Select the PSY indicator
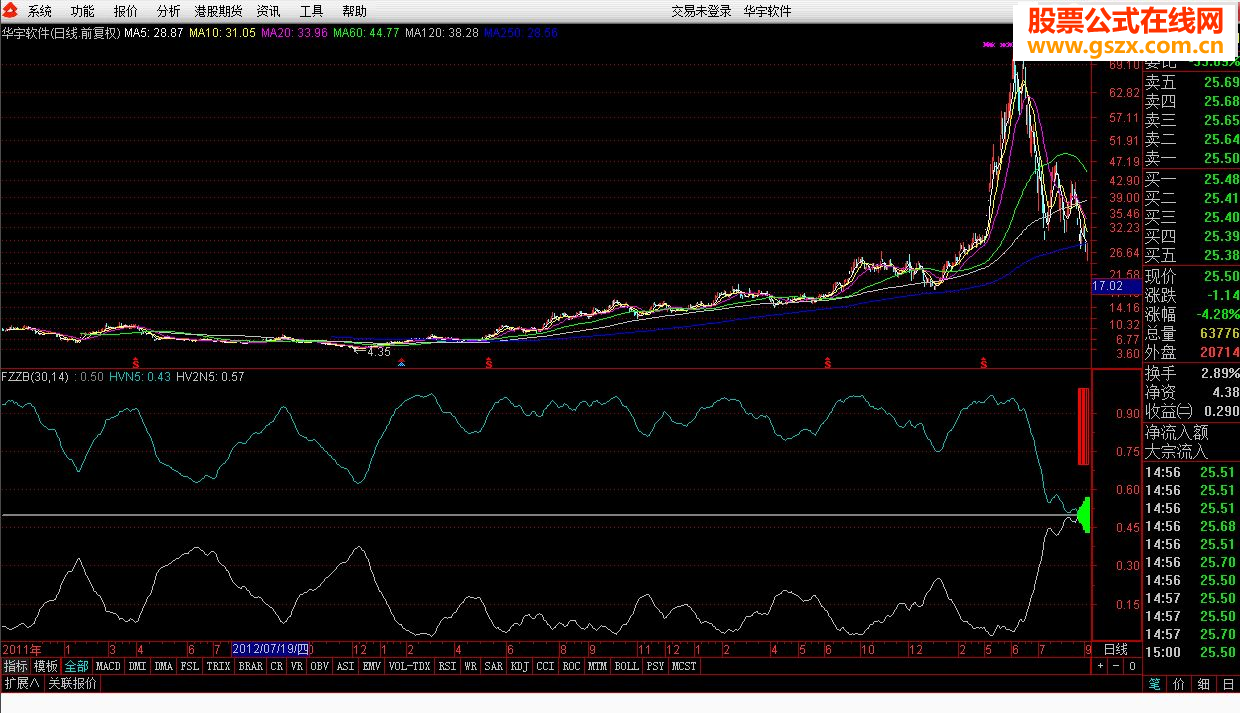The width and height of the screenshot is (1240, 713). pos(655,666)
